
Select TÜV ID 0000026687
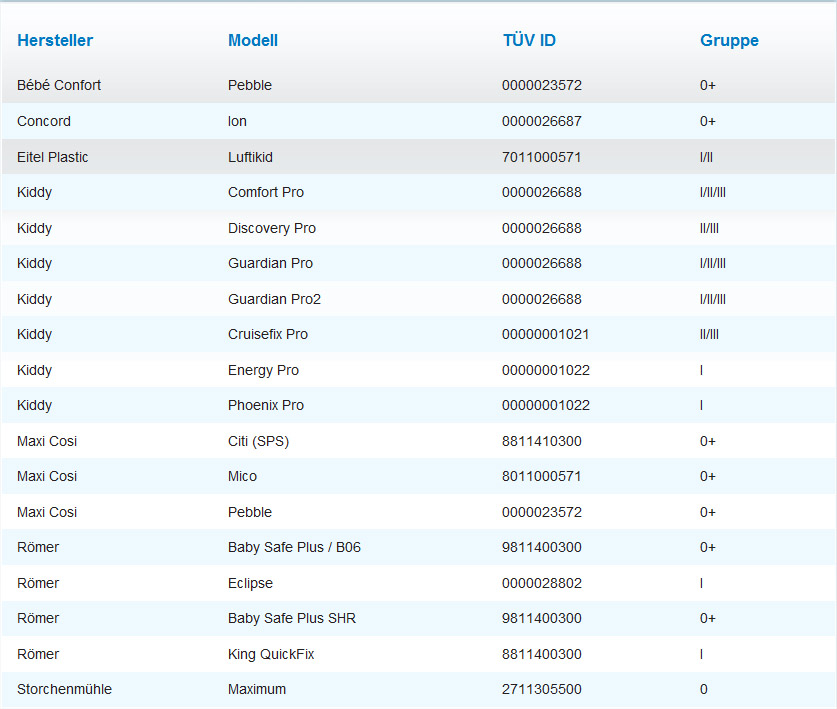[541, 121]
